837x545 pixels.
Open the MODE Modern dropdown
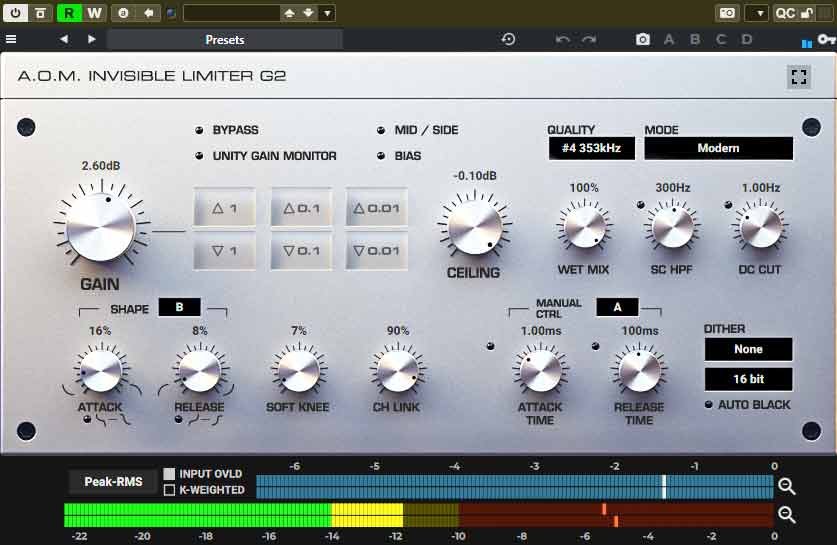coord(718,148)
